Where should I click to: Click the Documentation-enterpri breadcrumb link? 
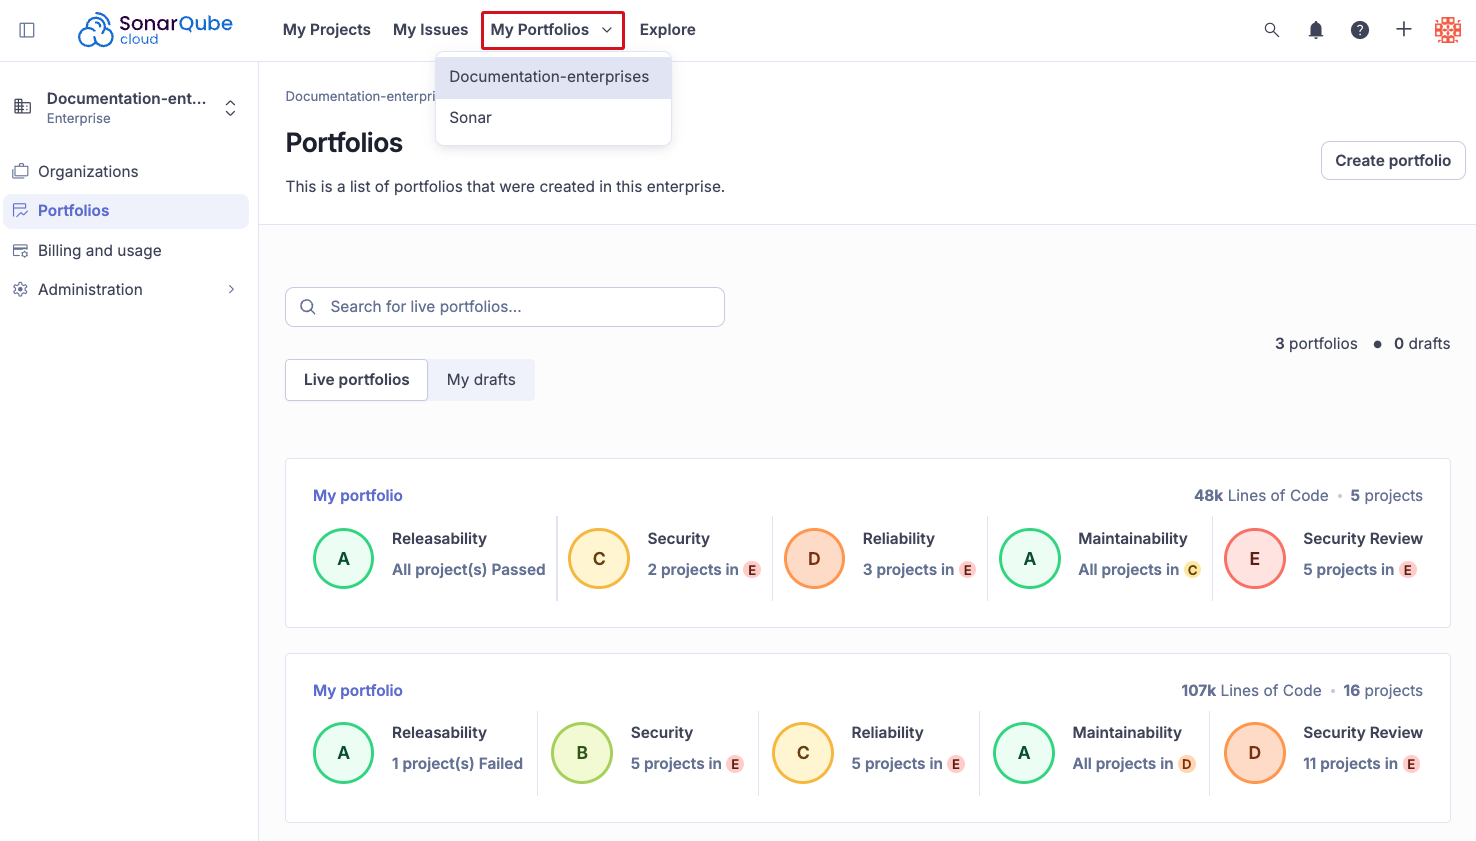pyautogui.click(x=360, y=96)
